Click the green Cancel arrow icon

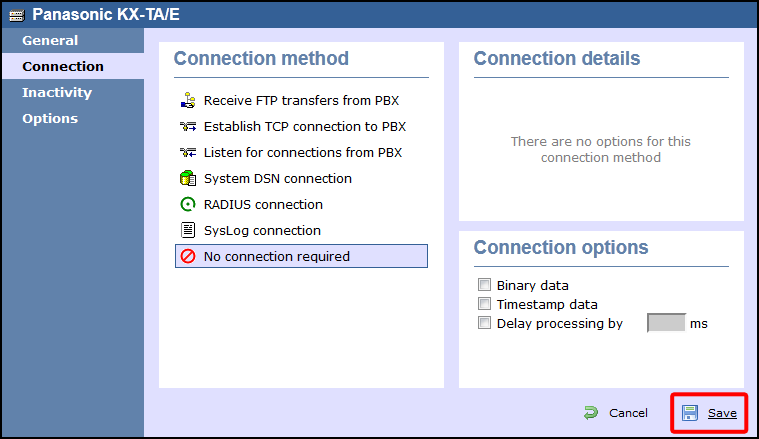click(591, 413)
